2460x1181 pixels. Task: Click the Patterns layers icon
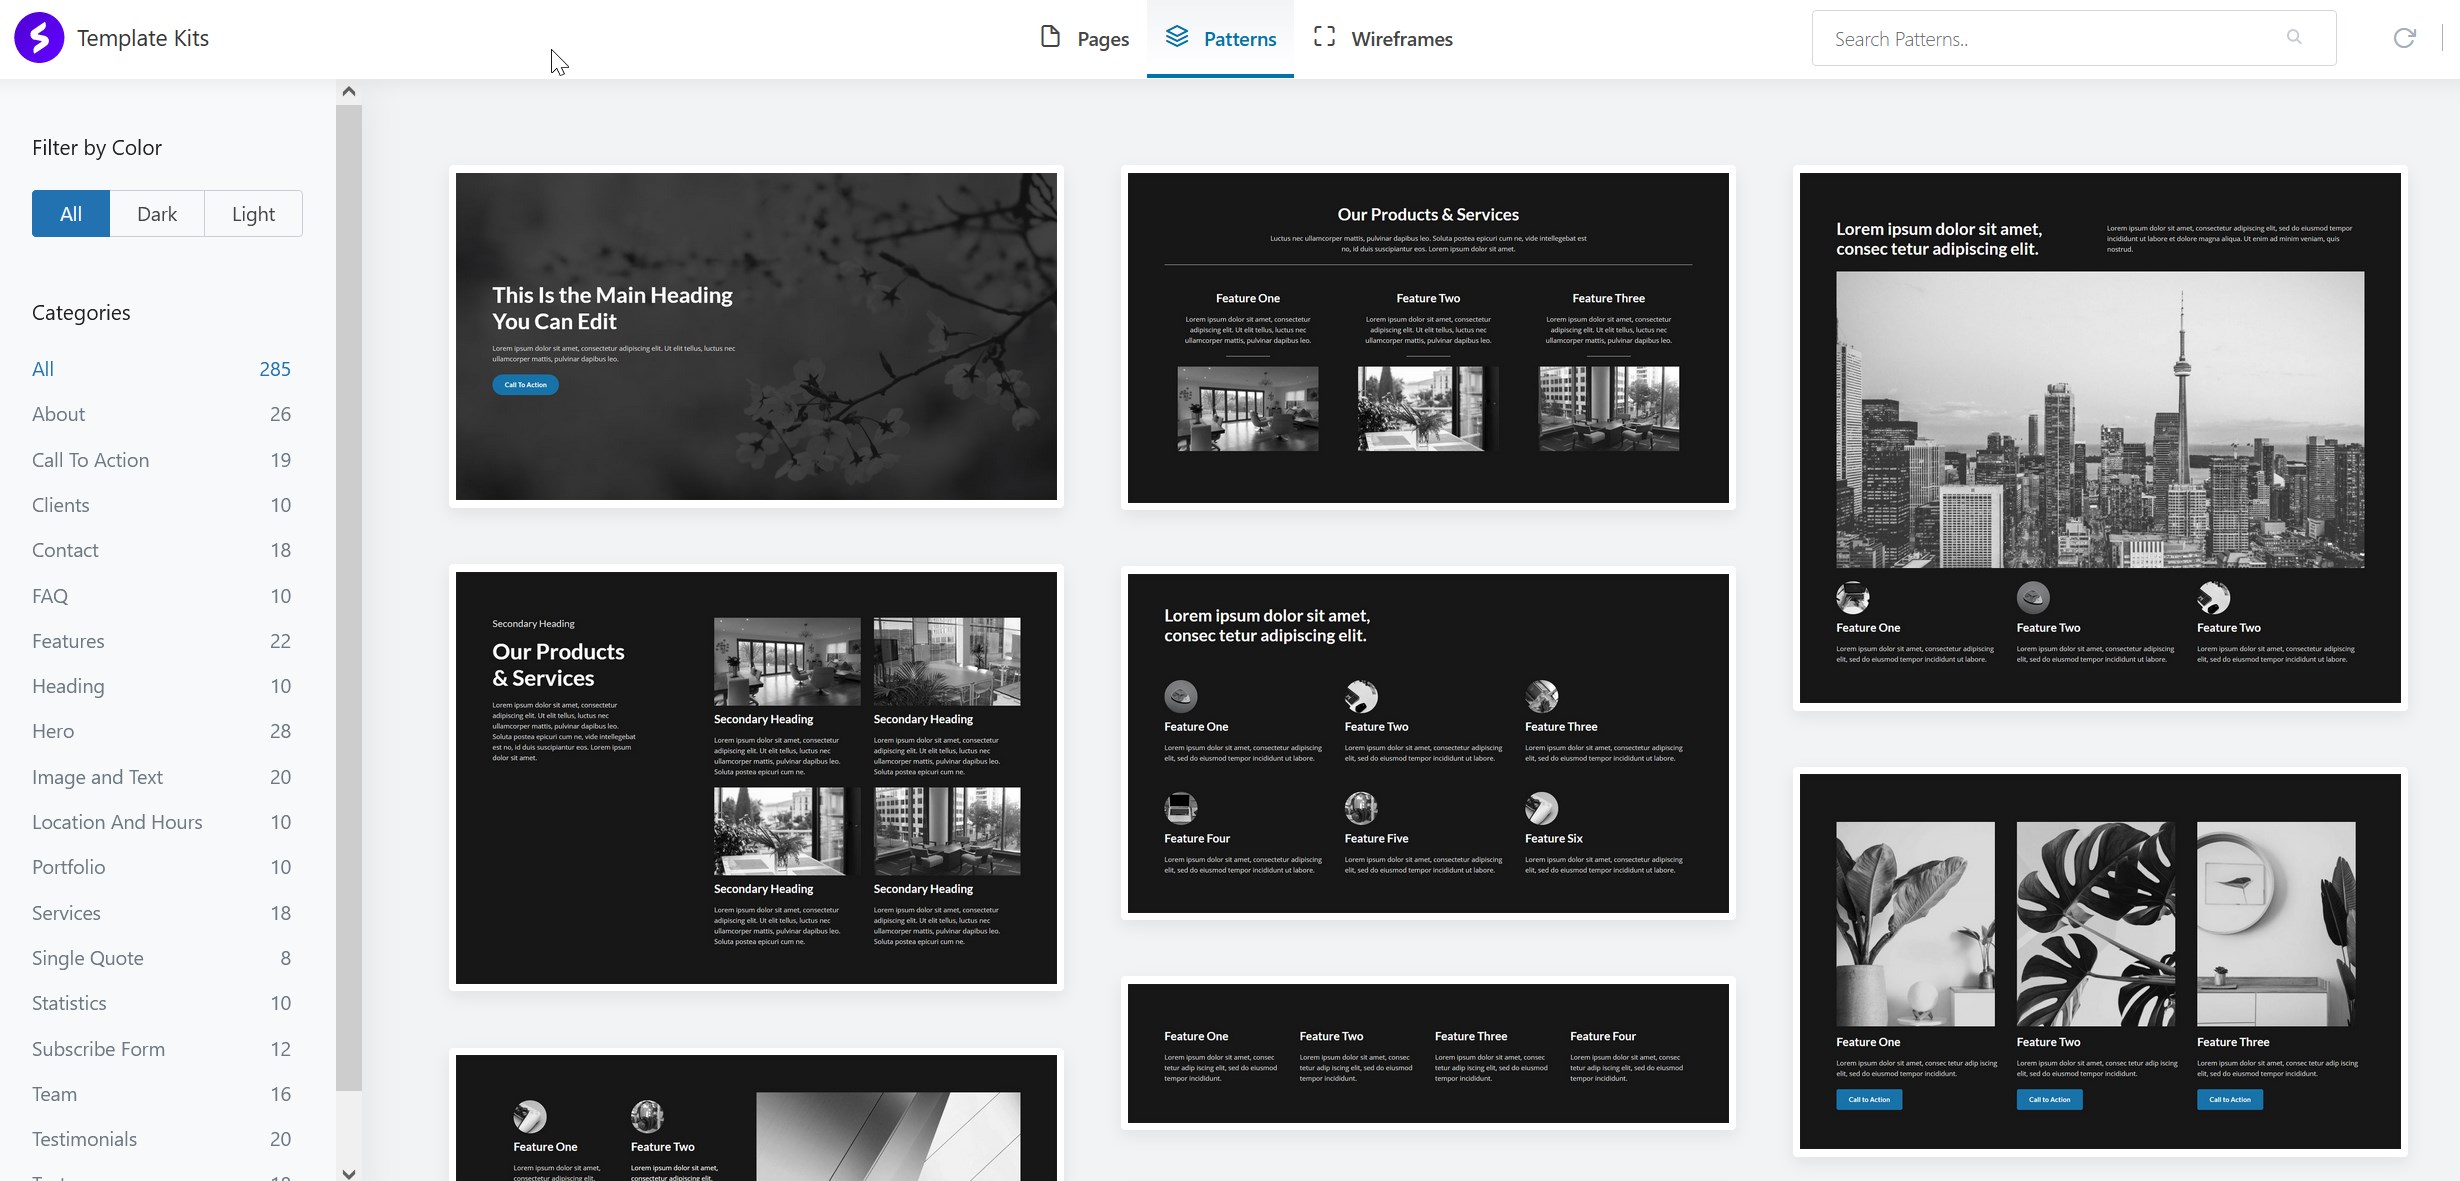(x=1177, y=37)
